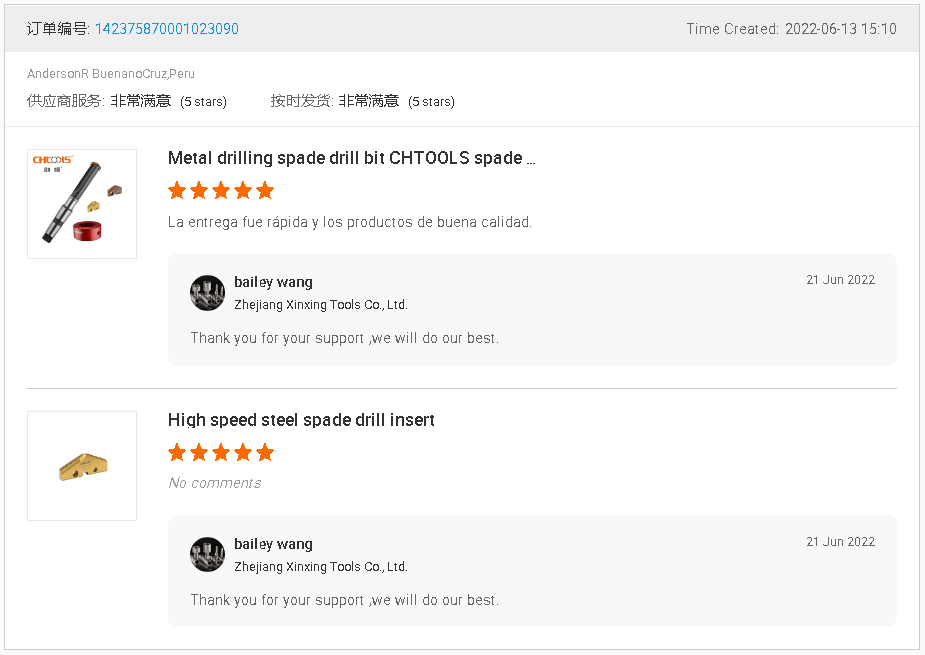Open High speed steel spade drill insert title
Image resolution: width=925 pixels, height=655 pixels.
click(x=301, y=420)
